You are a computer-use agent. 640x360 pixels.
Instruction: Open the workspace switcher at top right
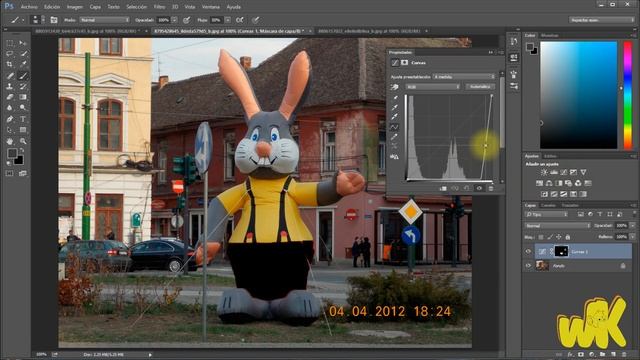[602, 20]
